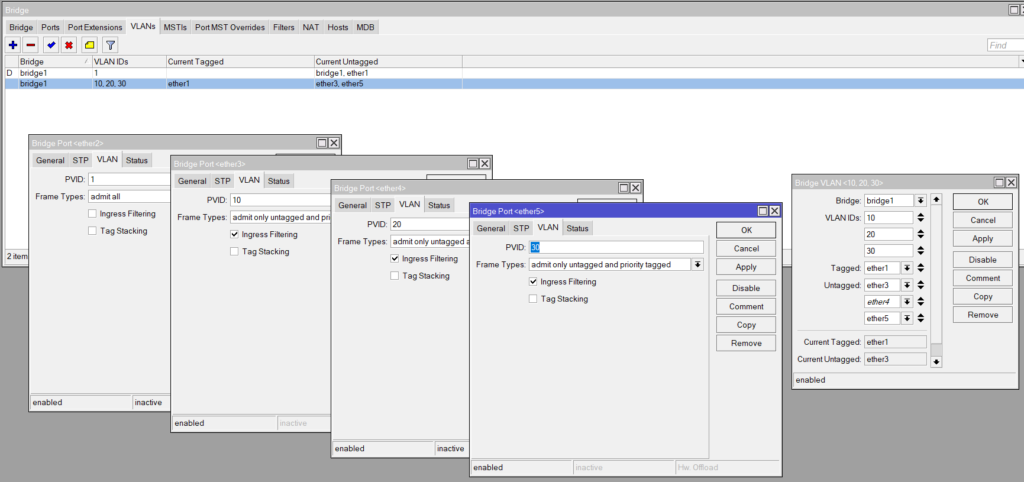Click OK in the ether5 port dialog
Viewport: 1024px width, 482px height.
(745, 229)
